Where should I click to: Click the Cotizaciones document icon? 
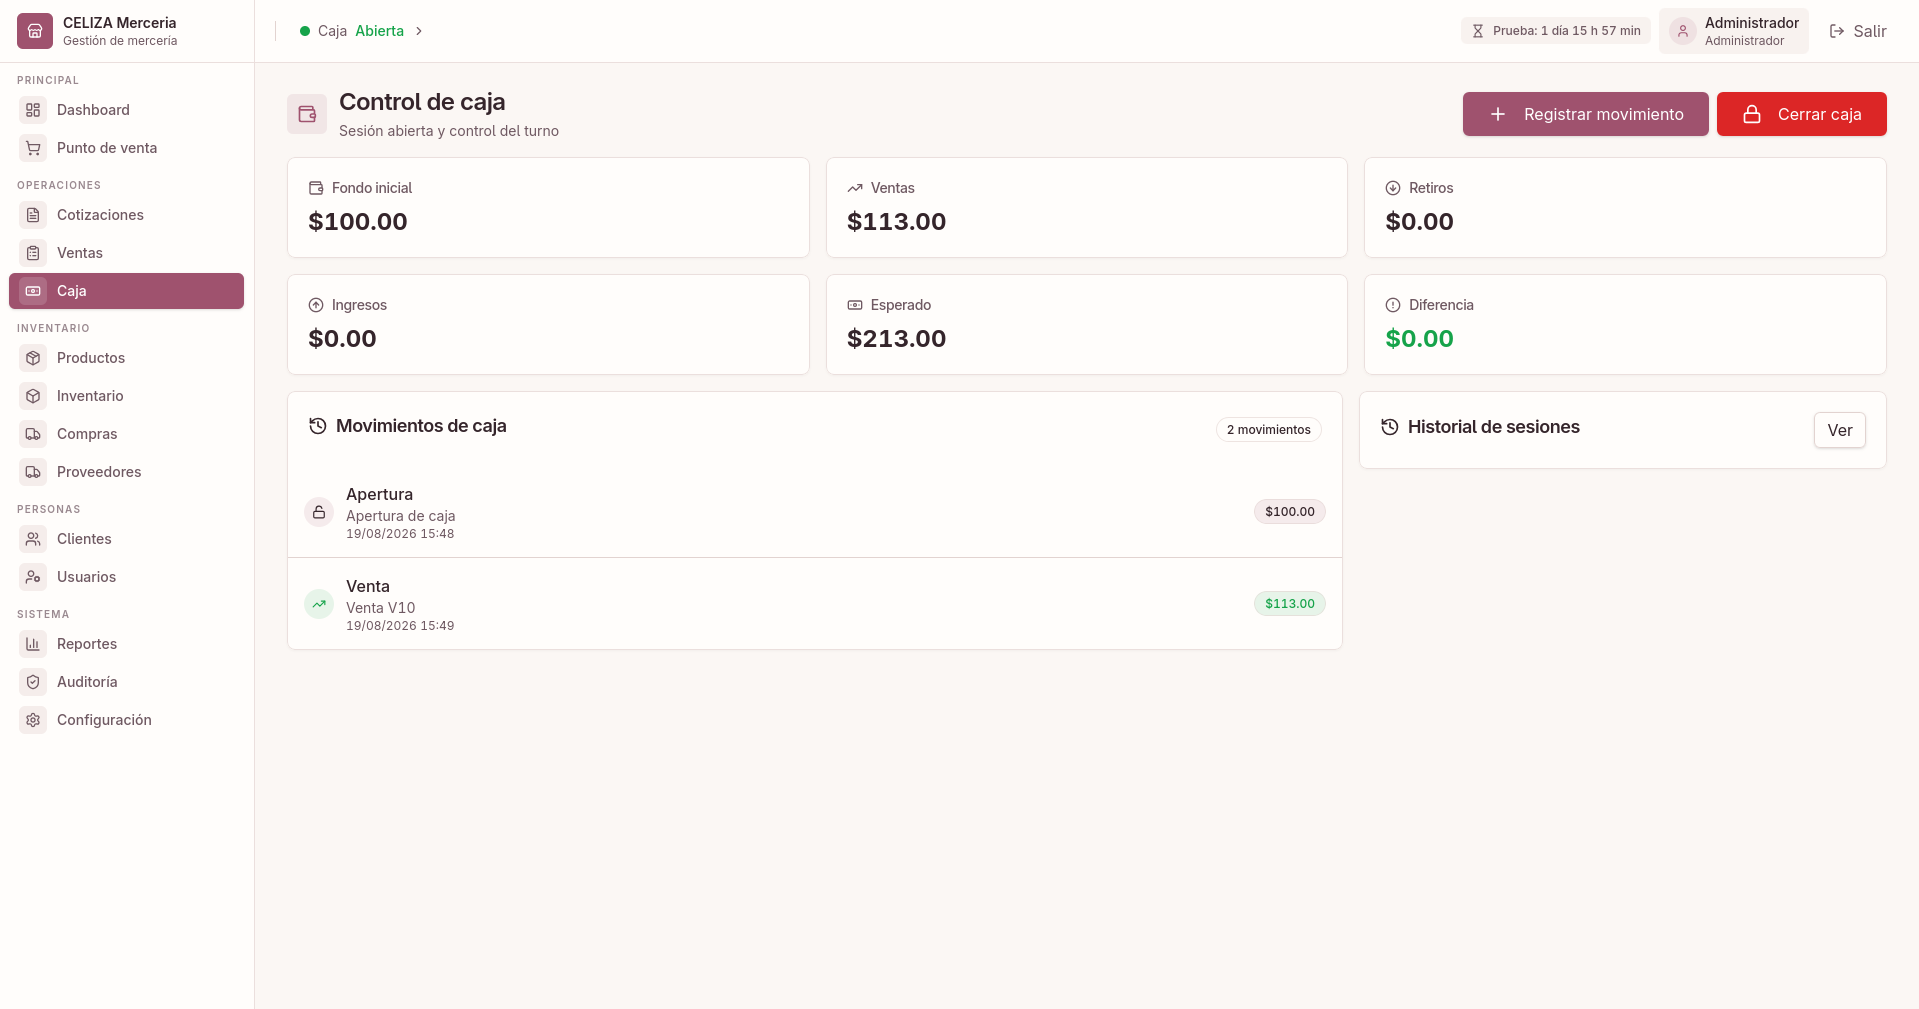(x=33, y=215)
